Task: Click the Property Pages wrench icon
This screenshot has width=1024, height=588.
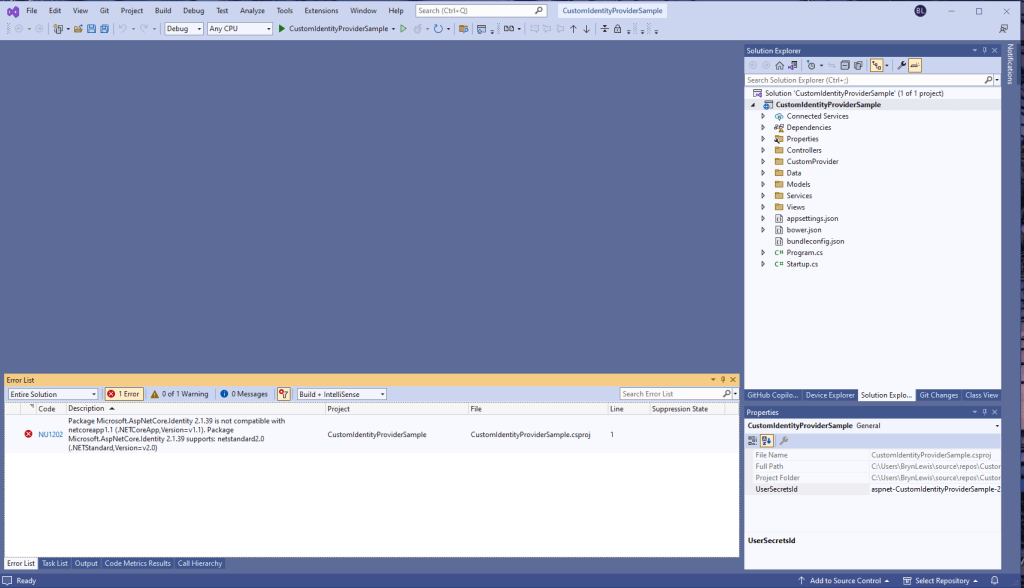Action: [784, 440]
